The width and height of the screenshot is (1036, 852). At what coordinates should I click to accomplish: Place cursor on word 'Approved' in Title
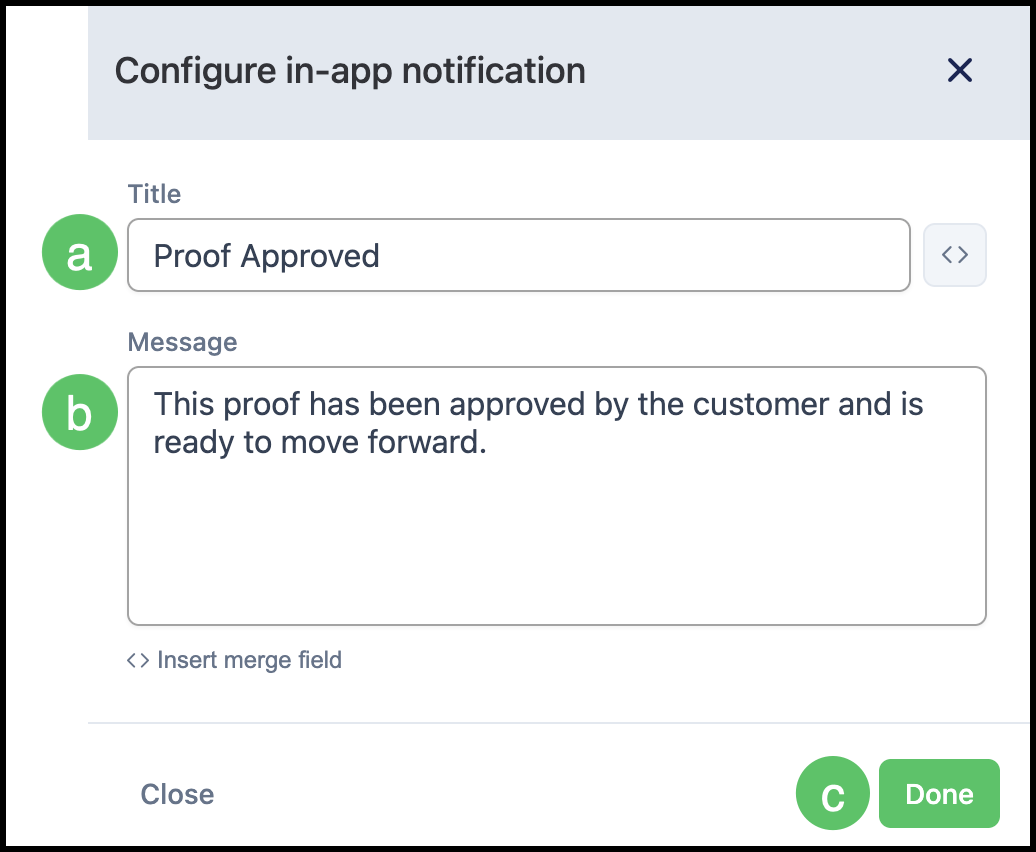click(310, 256)
